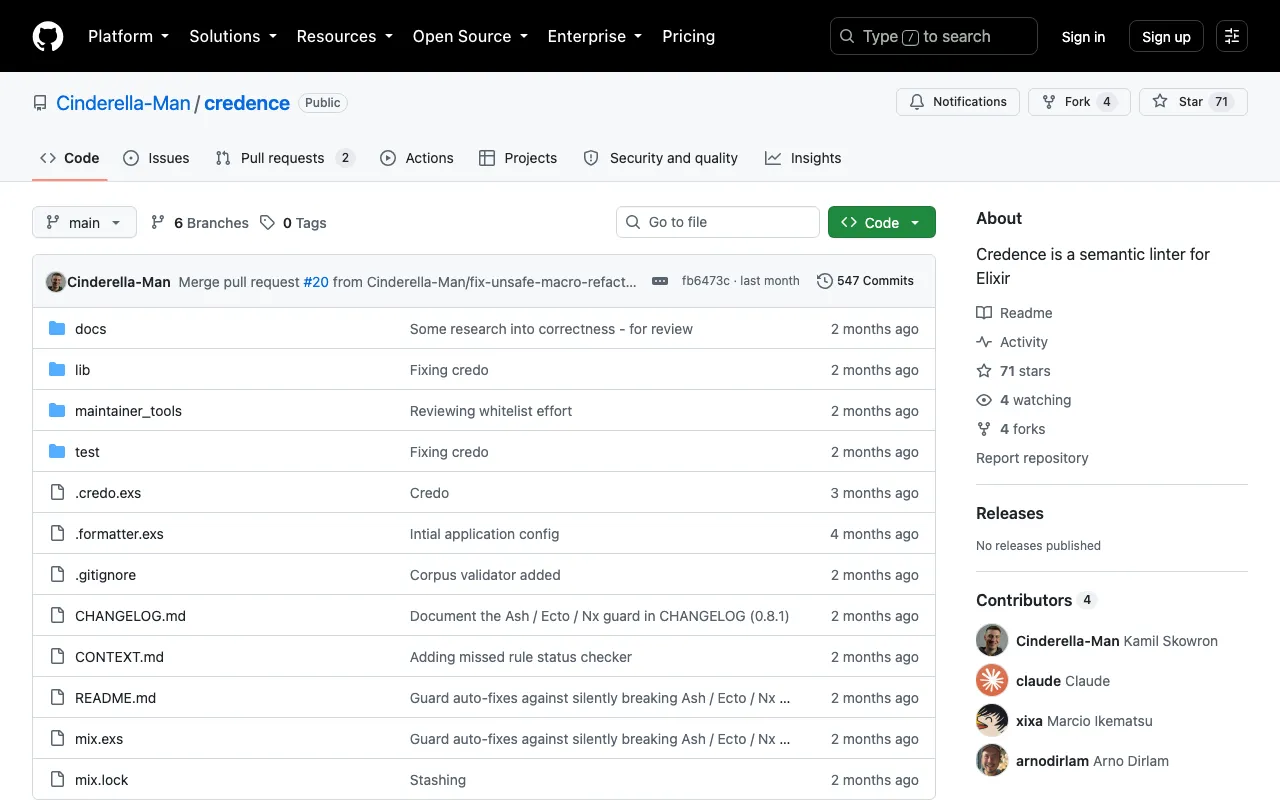Viewport: 1280px width, 800px height.
Task: Open the Projects tab
Action: pos(518,158)
